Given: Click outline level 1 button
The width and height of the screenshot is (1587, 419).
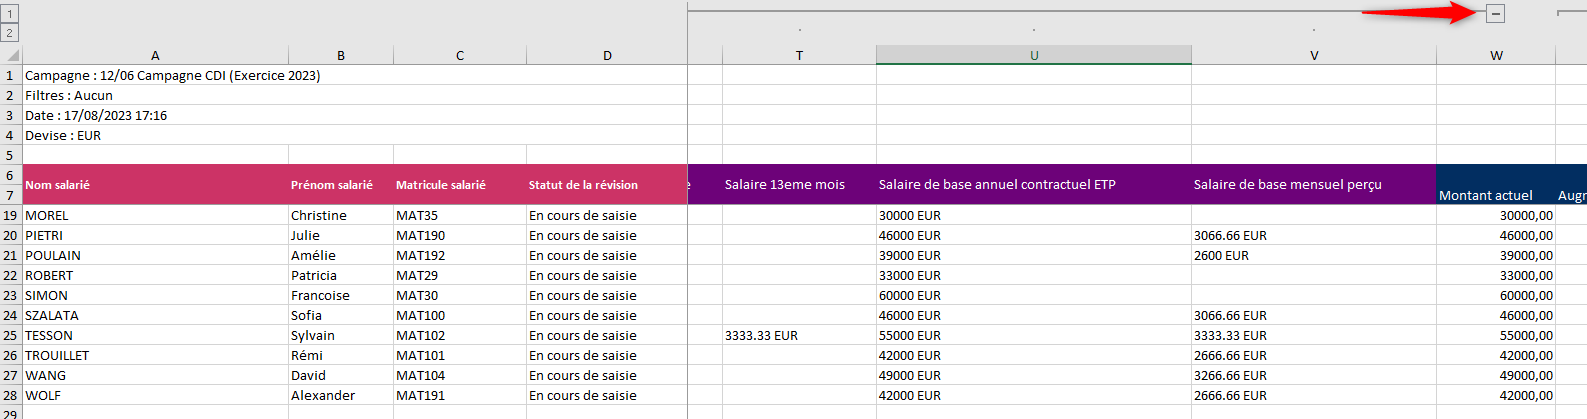Looking at the screenshot, I should (10, 15).
